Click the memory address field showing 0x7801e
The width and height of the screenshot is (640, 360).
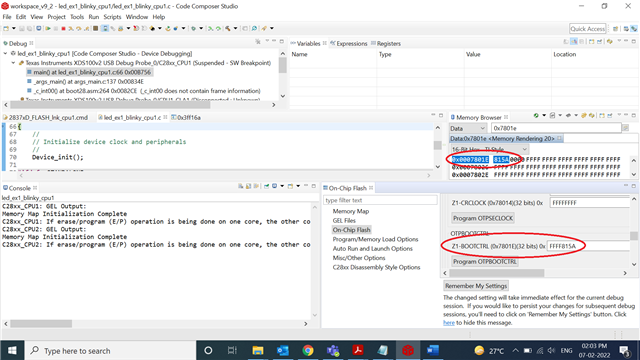point(556,128)
